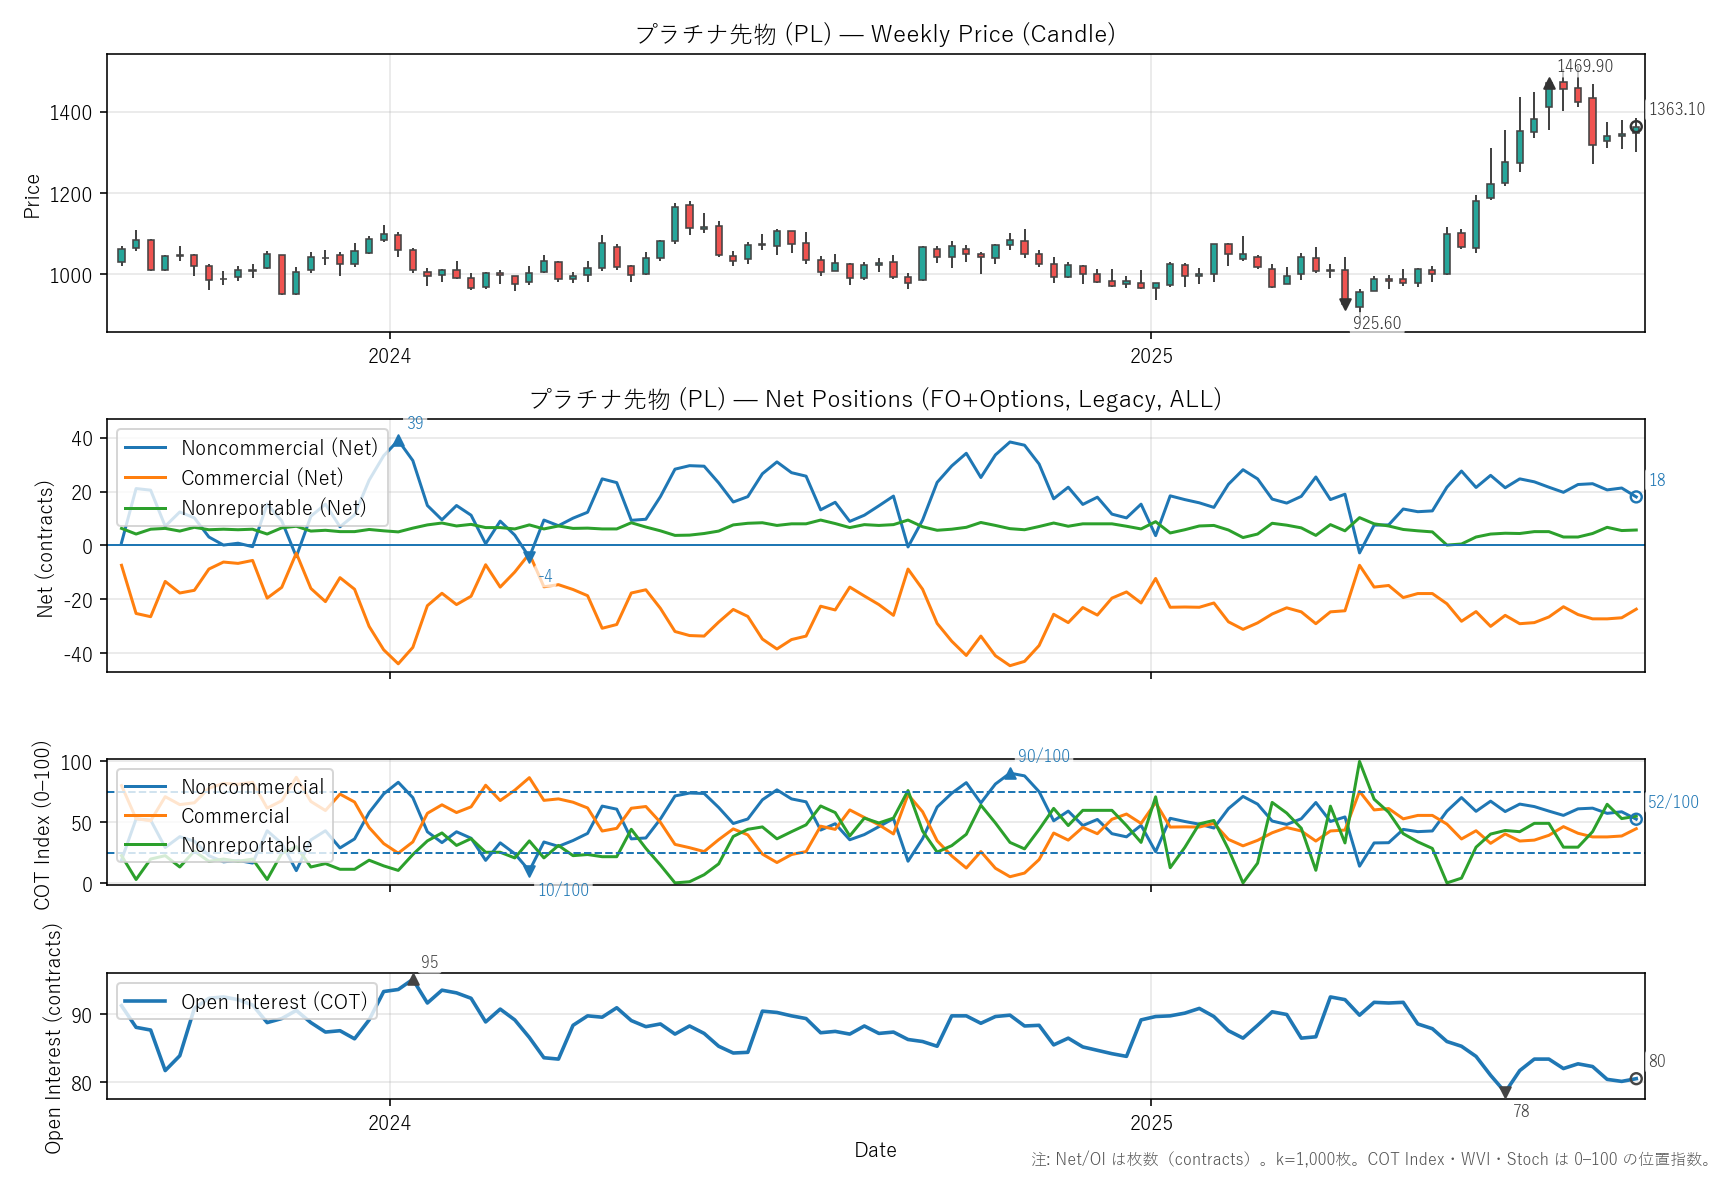Click 2025 tick label under price chart
Viewport: 1728px width, 1180px height.
coord(1151,356)
